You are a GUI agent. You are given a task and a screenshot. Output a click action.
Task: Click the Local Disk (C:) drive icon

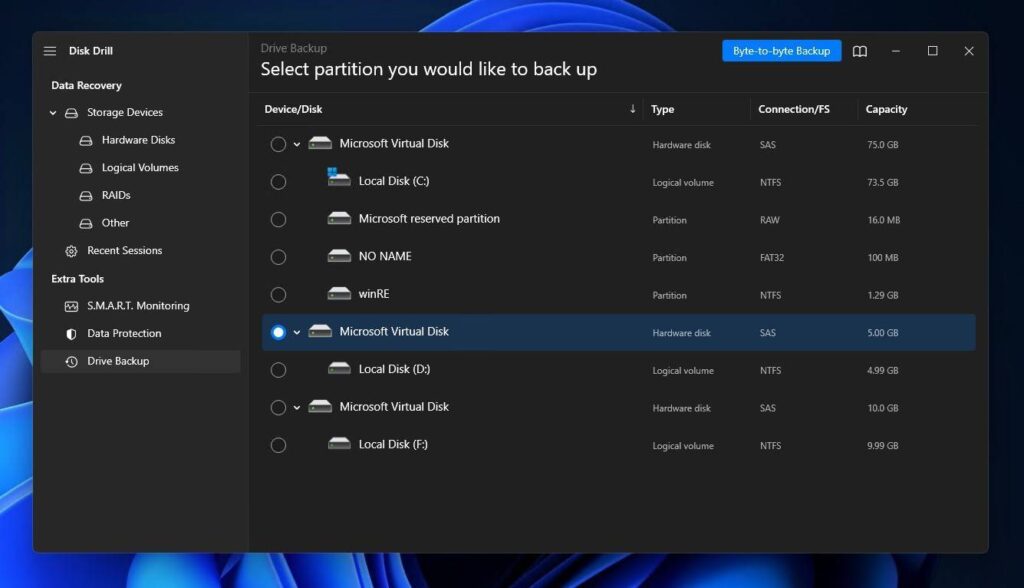[337, 180]
